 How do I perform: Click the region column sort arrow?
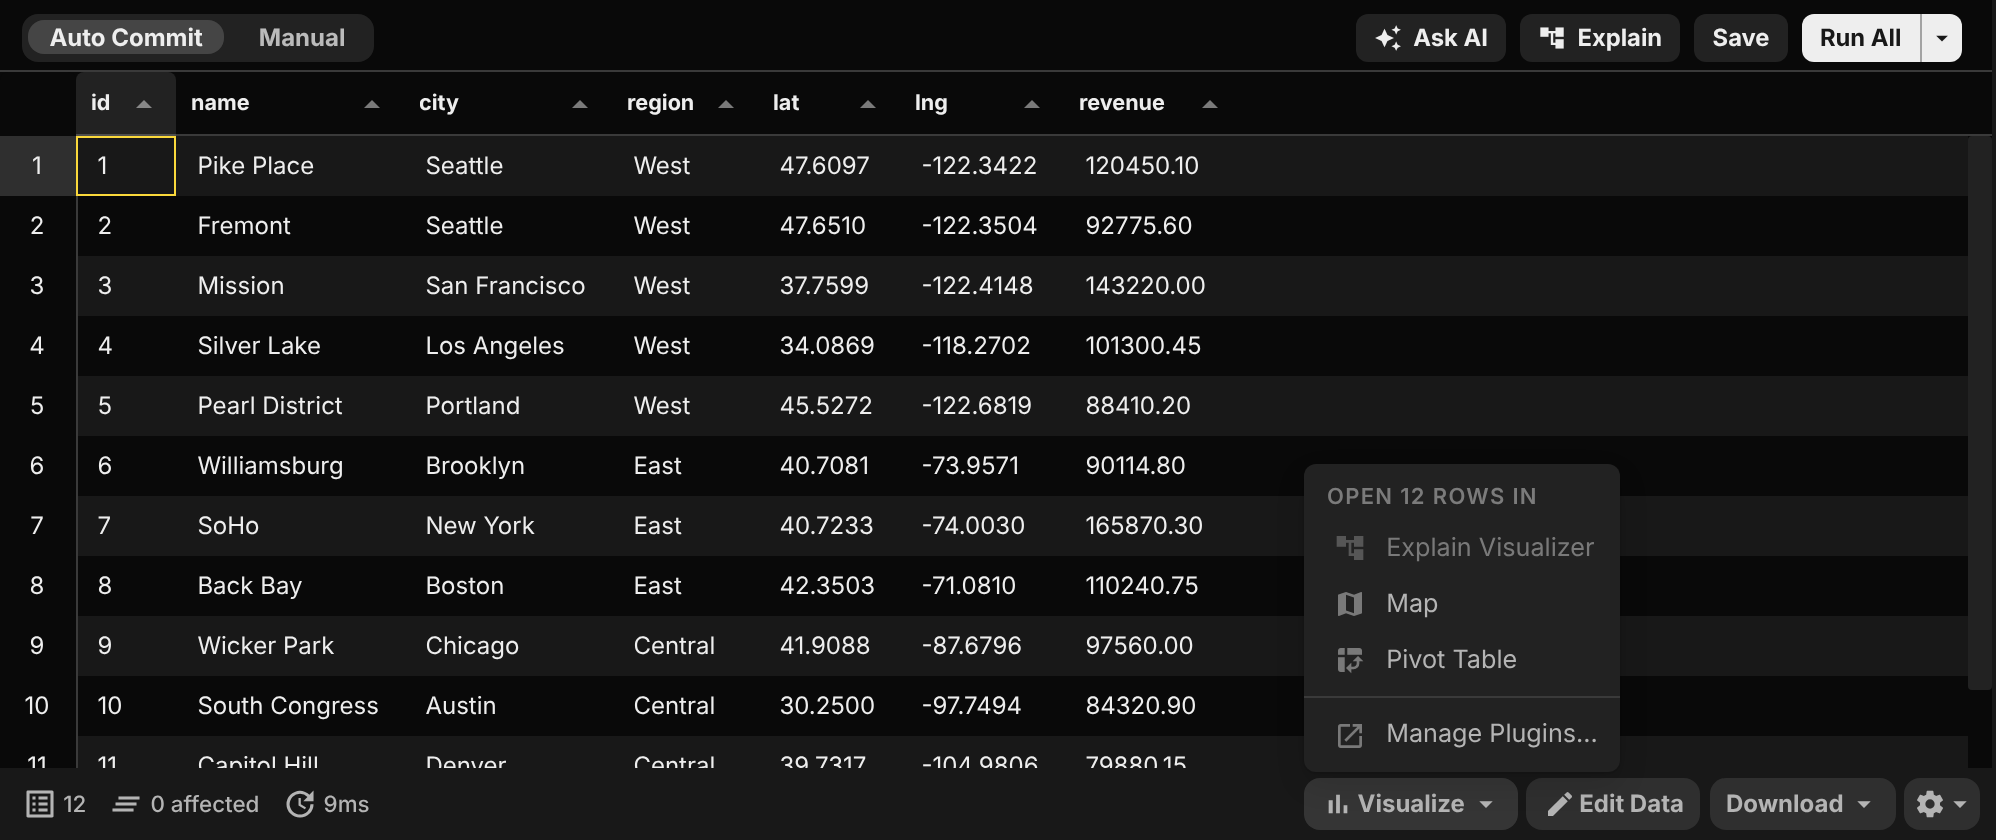(726, 104)
